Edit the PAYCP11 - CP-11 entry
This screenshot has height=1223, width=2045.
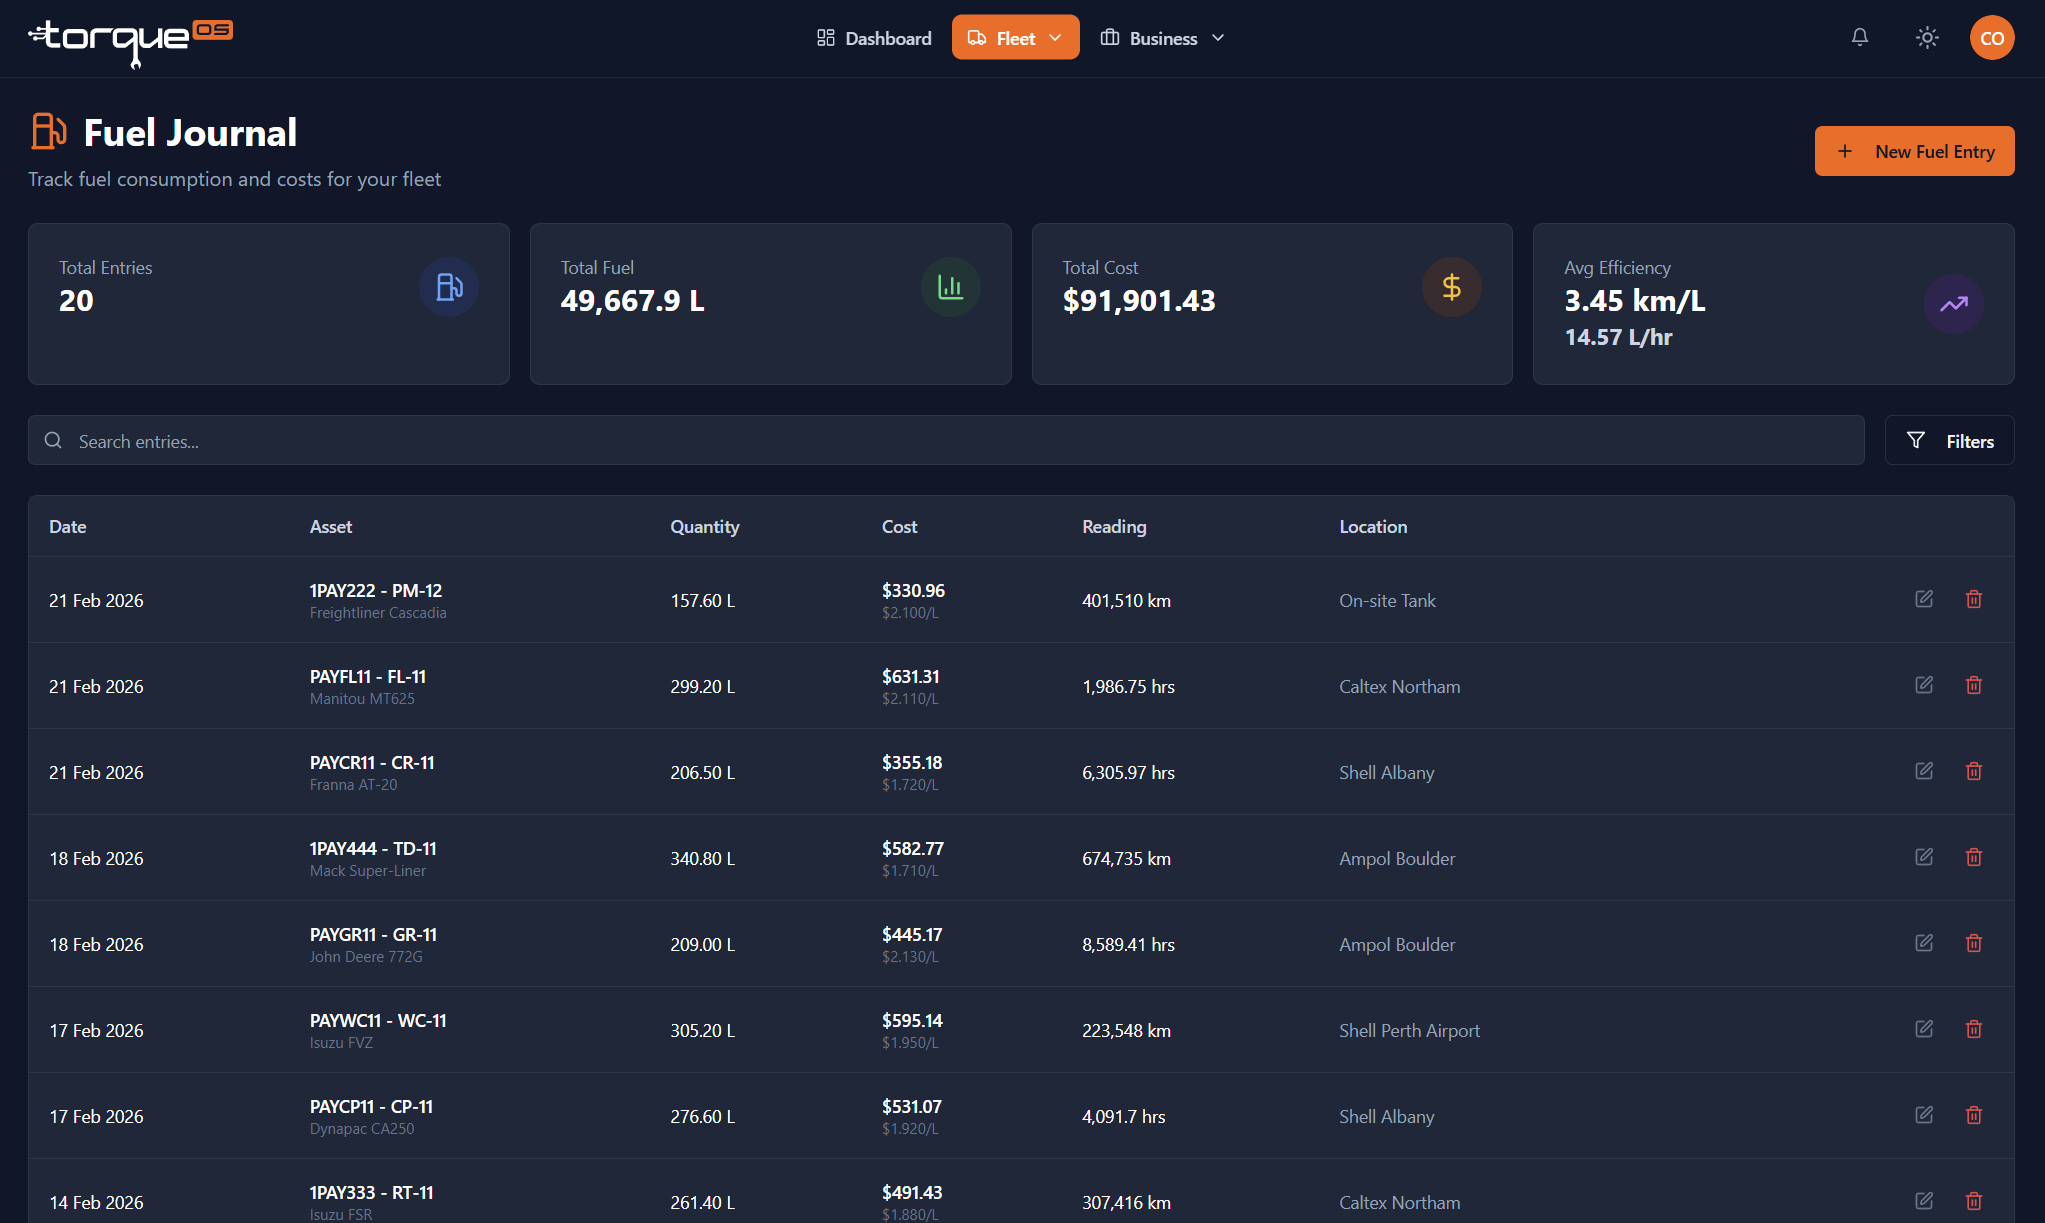click(x=1924, y=1115)
